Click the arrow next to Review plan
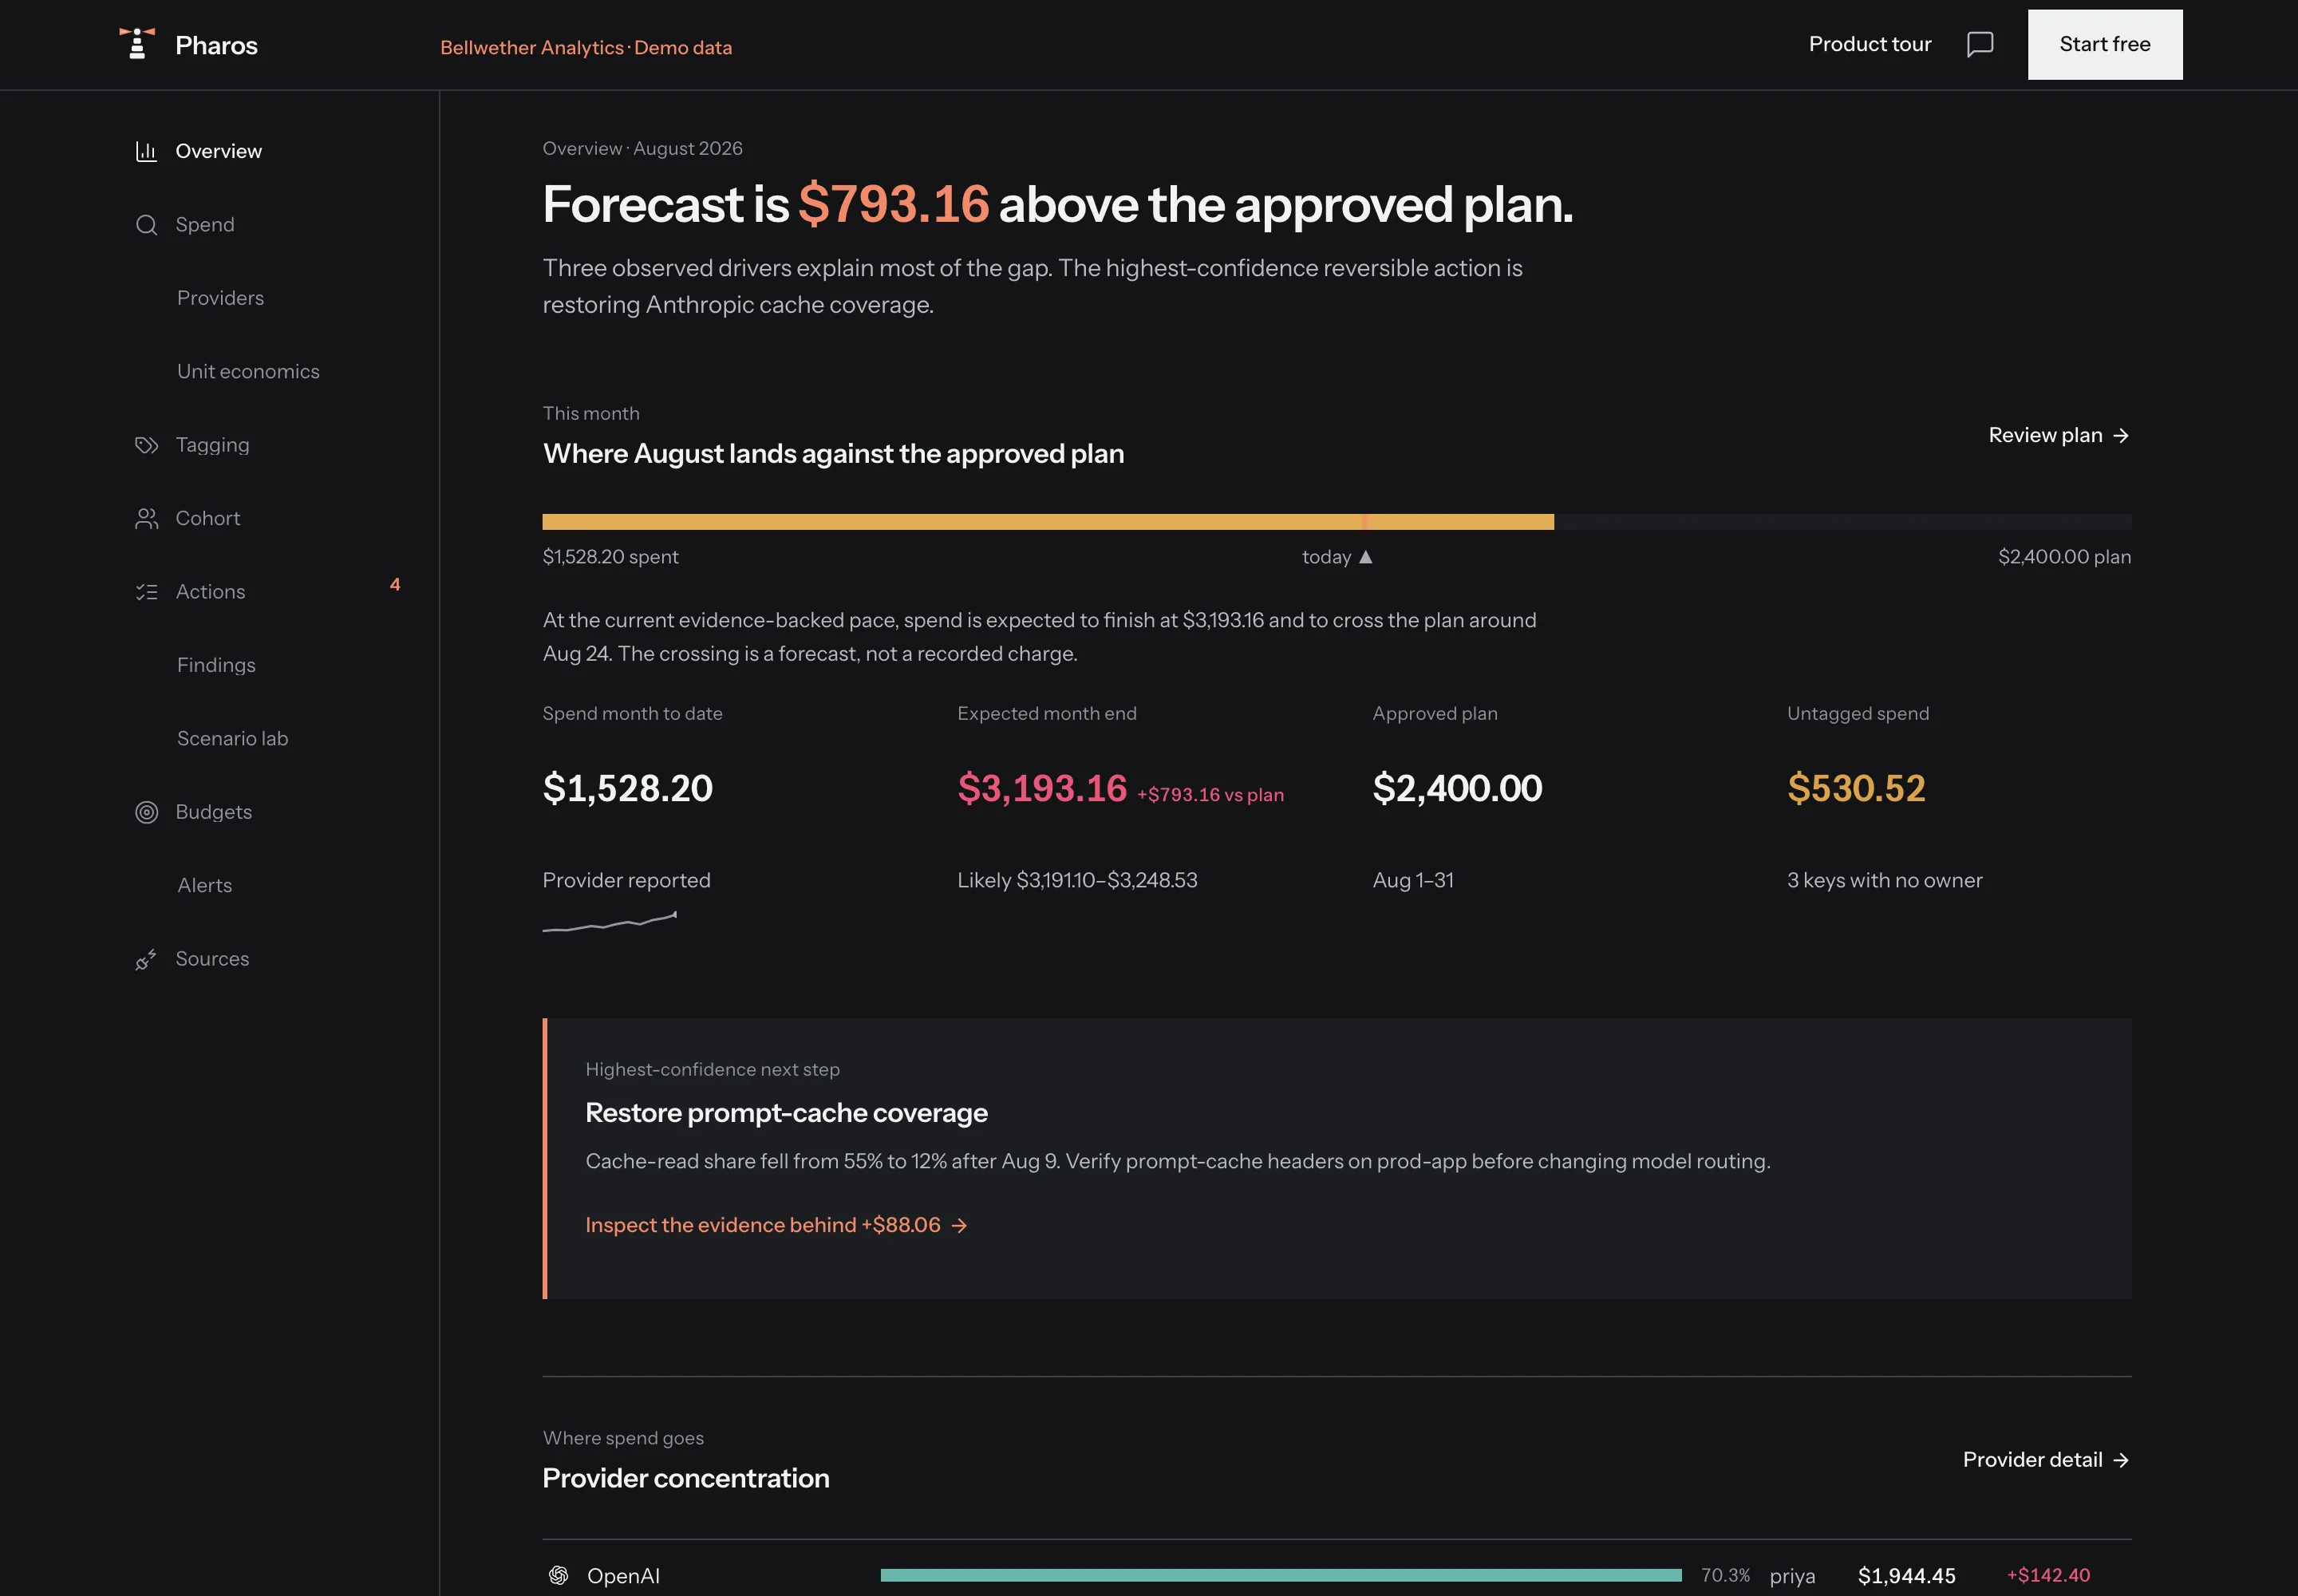2298x1596 pixels. pyautogui.click(x=2120, y=435)
